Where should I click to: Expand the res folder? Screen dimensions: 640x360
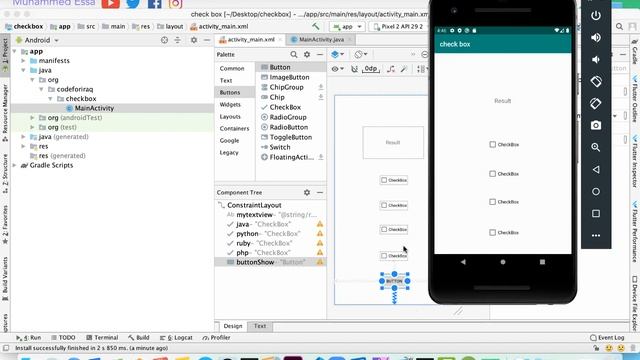(x=23, y=146)
